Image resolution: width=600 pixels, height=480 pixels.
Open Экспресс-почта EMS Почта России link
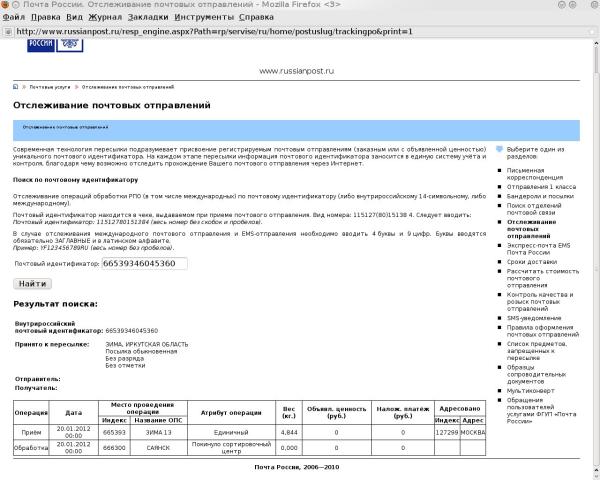[x=538, y=249]
